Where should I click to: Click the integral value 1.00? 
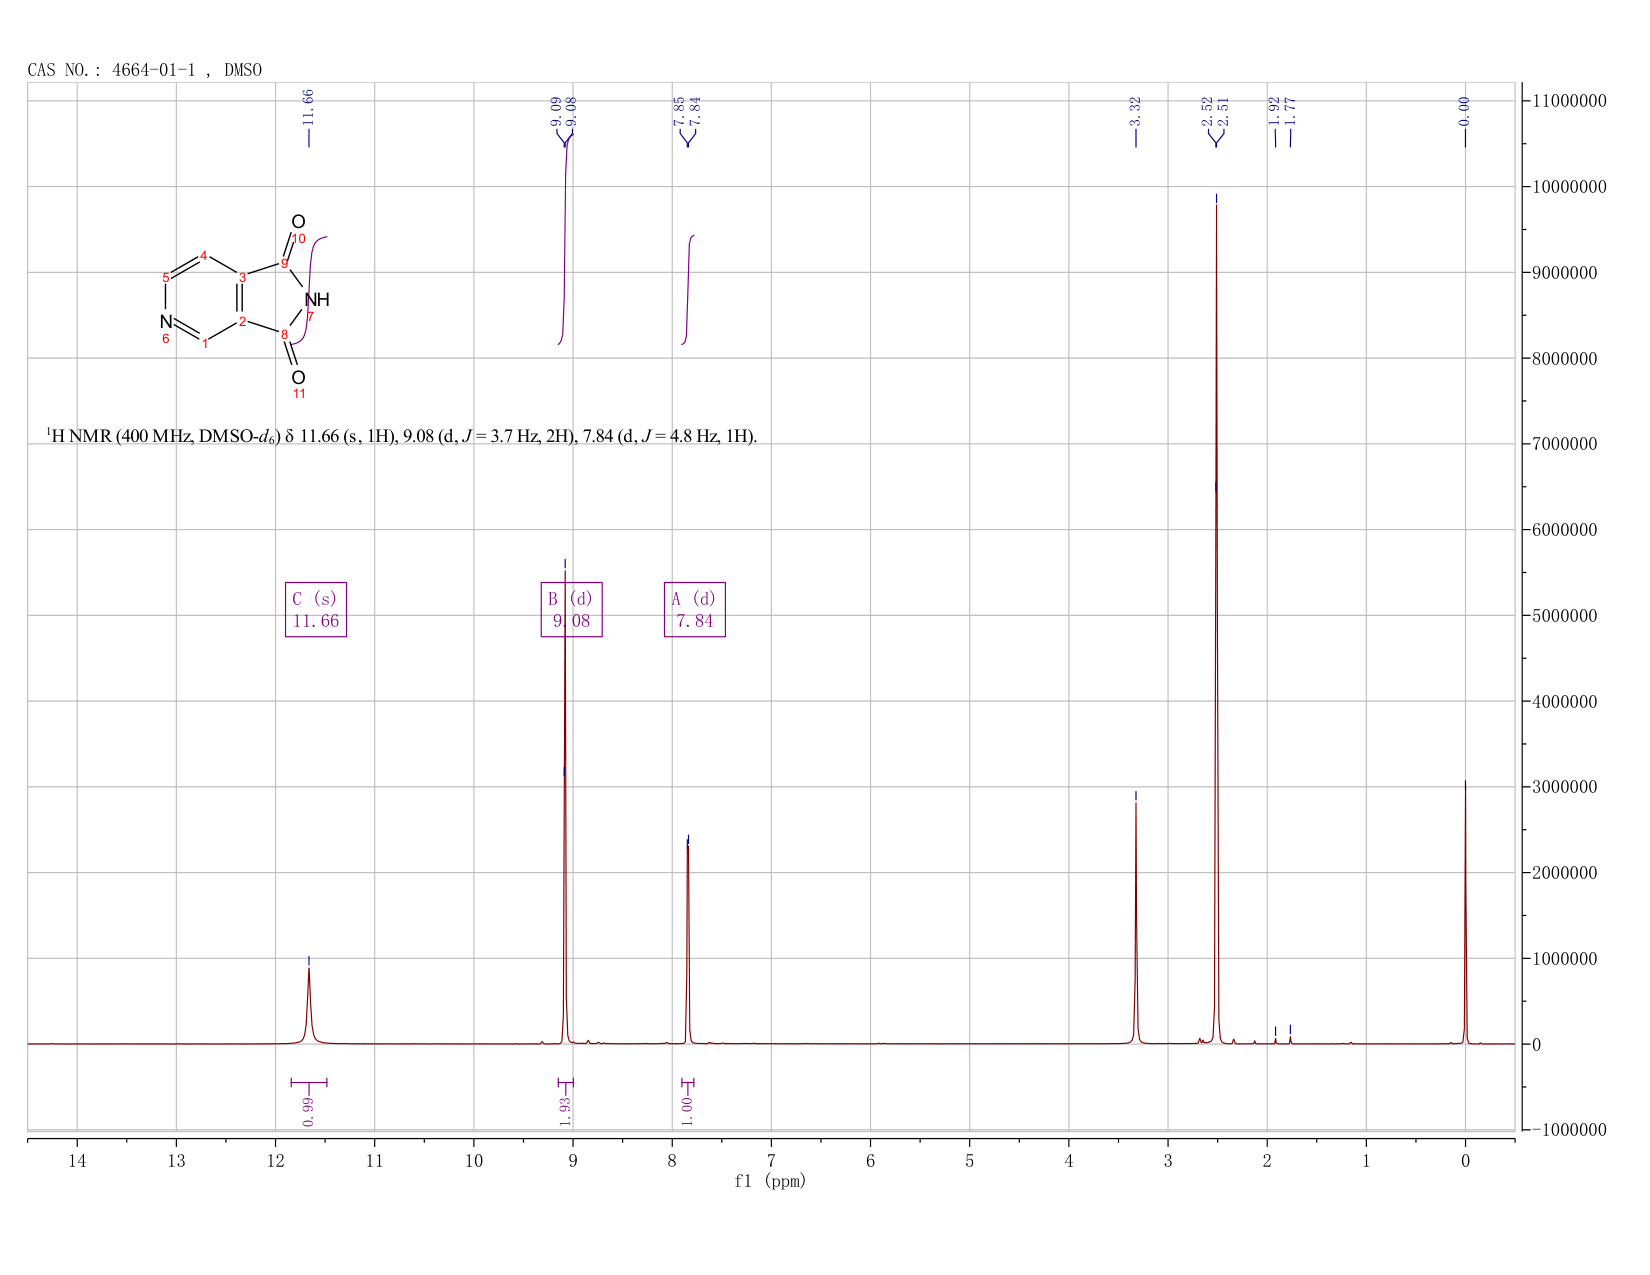(687, 1110)
